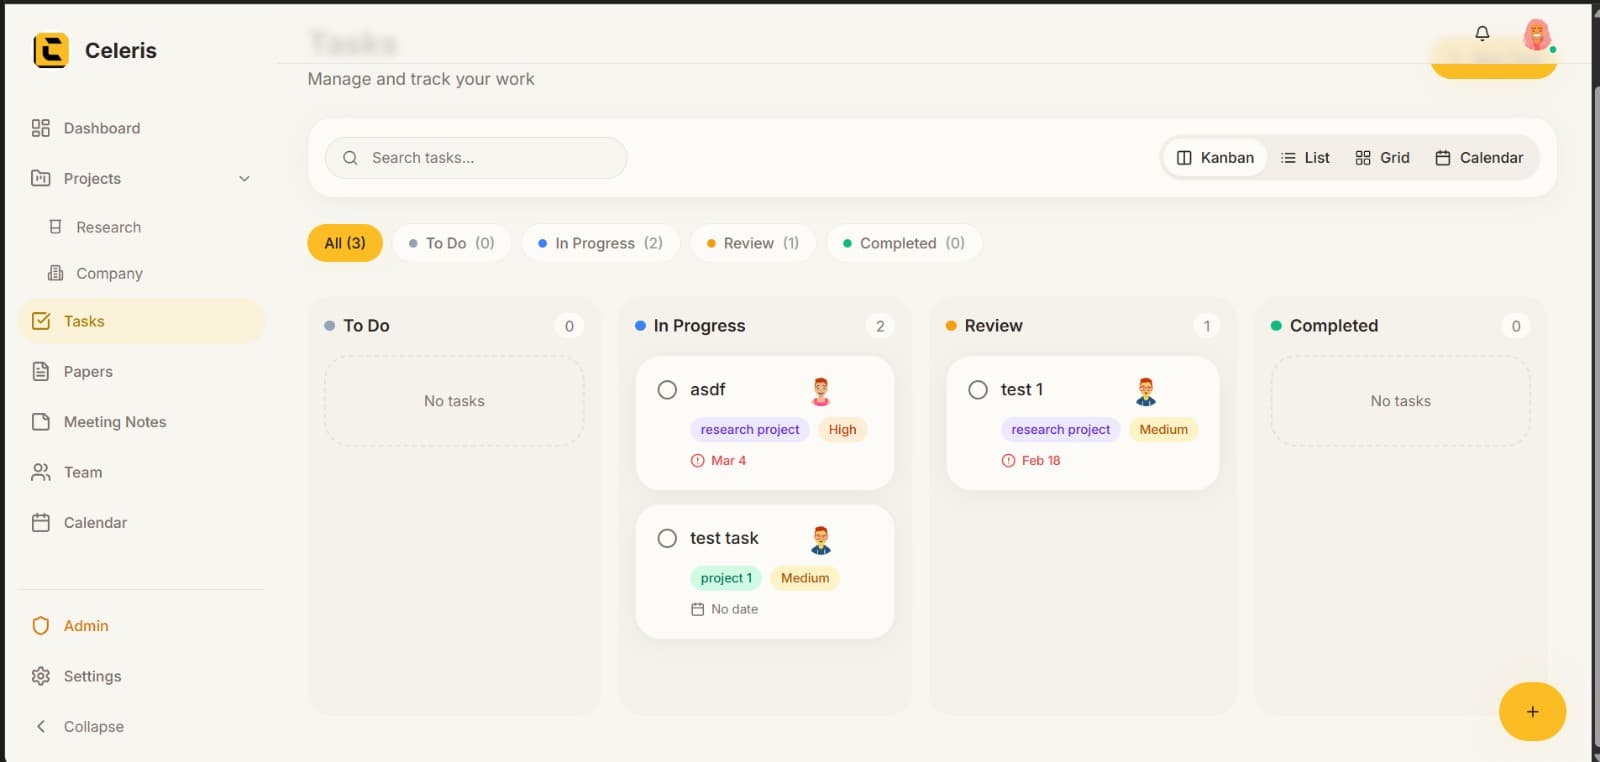This screenshot has width=1600, height=762.
Task: Check off the test 1 task
Action: [978, 390]
